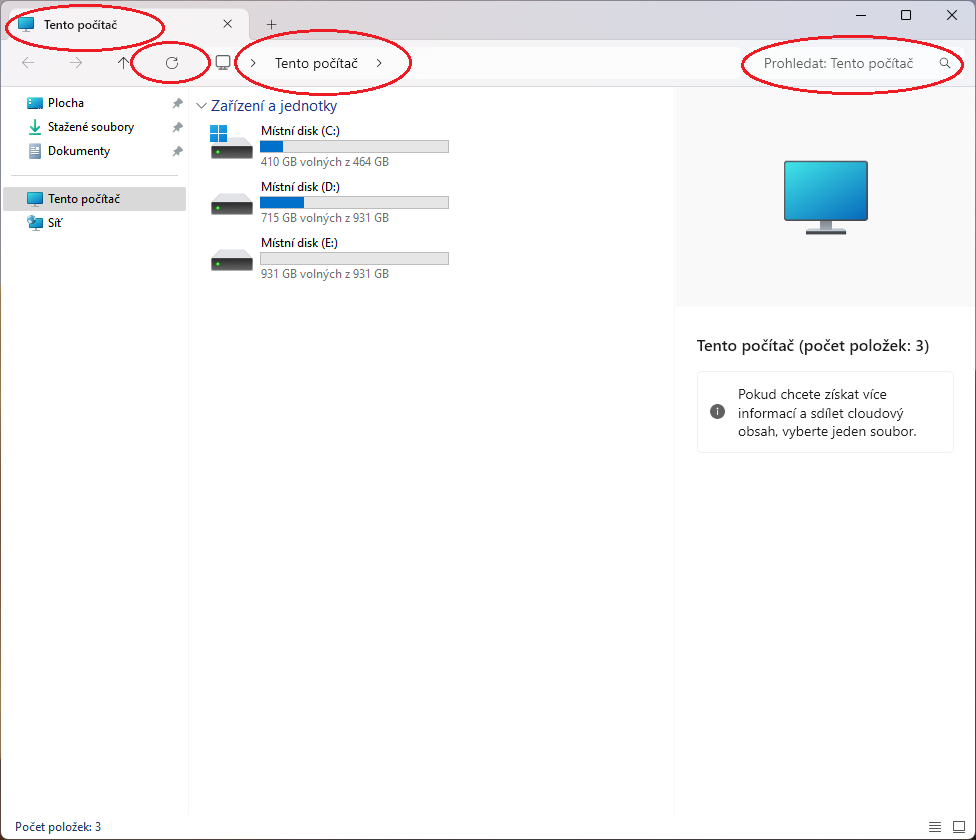Go up one folder level arrow
The width and height of the screenshot is (976, 840).
(123, 63)
